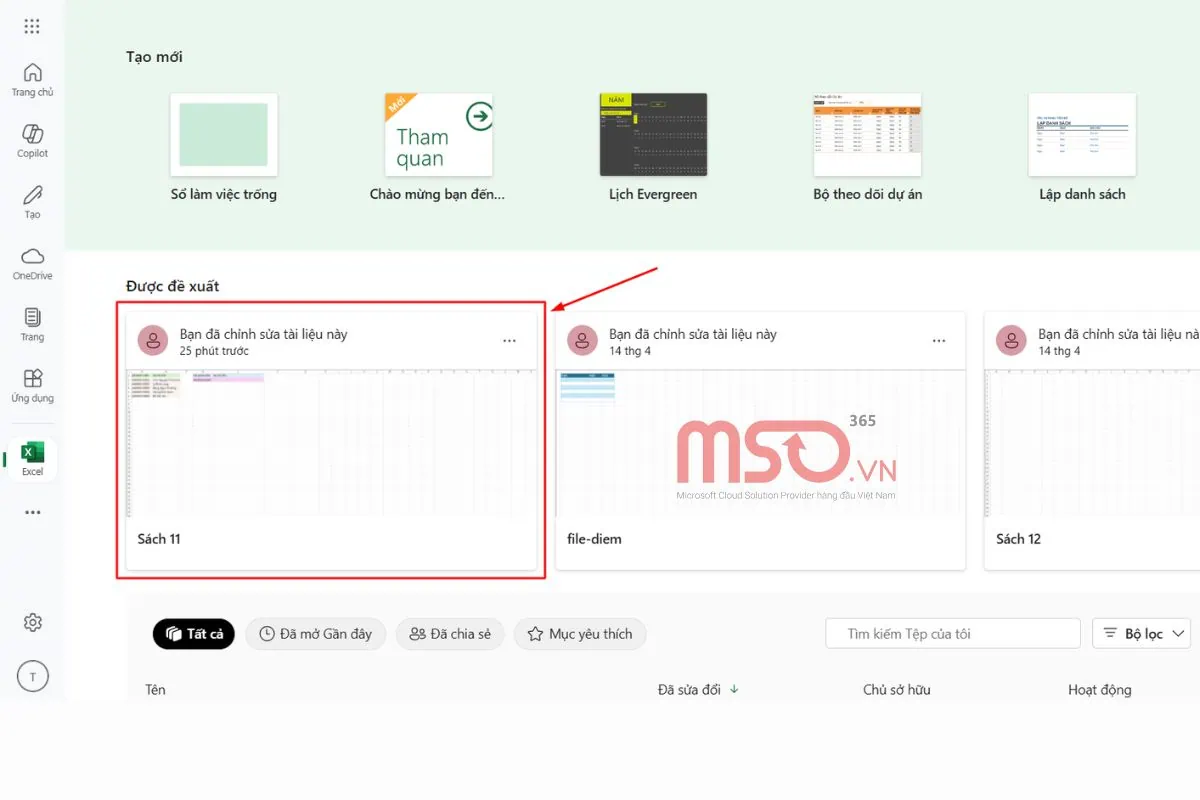Create new Sổ làm việc trống workbook
Image resolution: width=1200 pixels, height=800 pixels.
pos(223,135)
